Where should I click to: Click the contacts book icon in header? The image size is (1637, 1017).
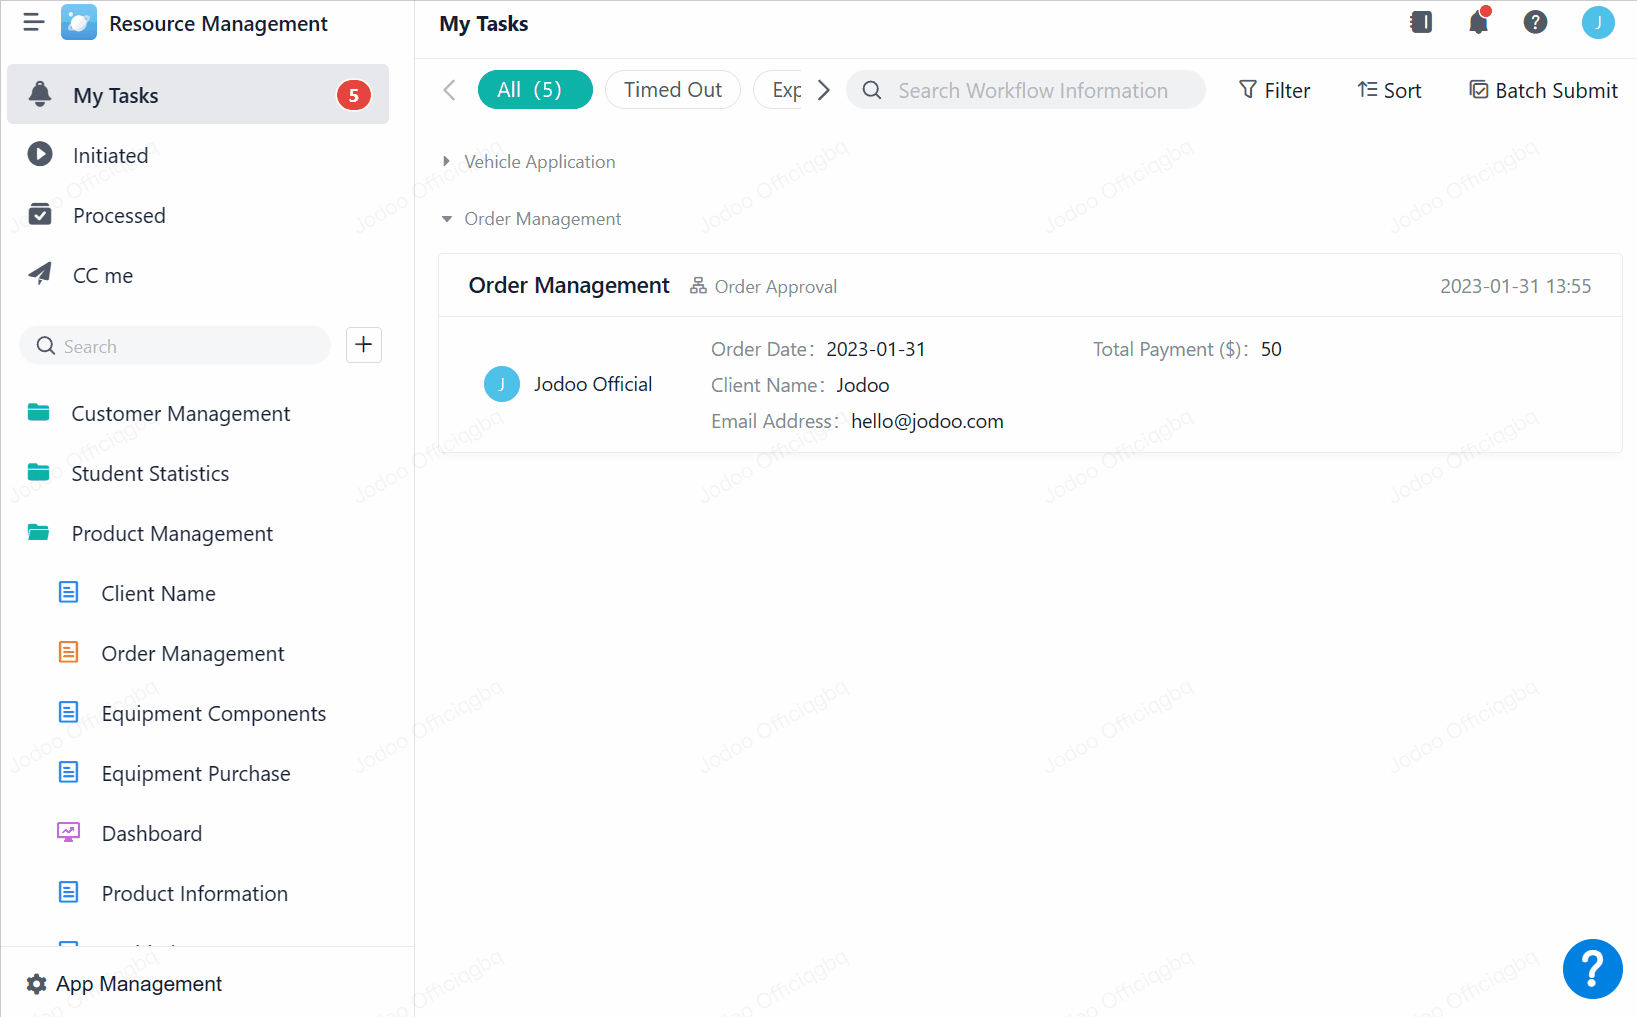coord(1421,22)
